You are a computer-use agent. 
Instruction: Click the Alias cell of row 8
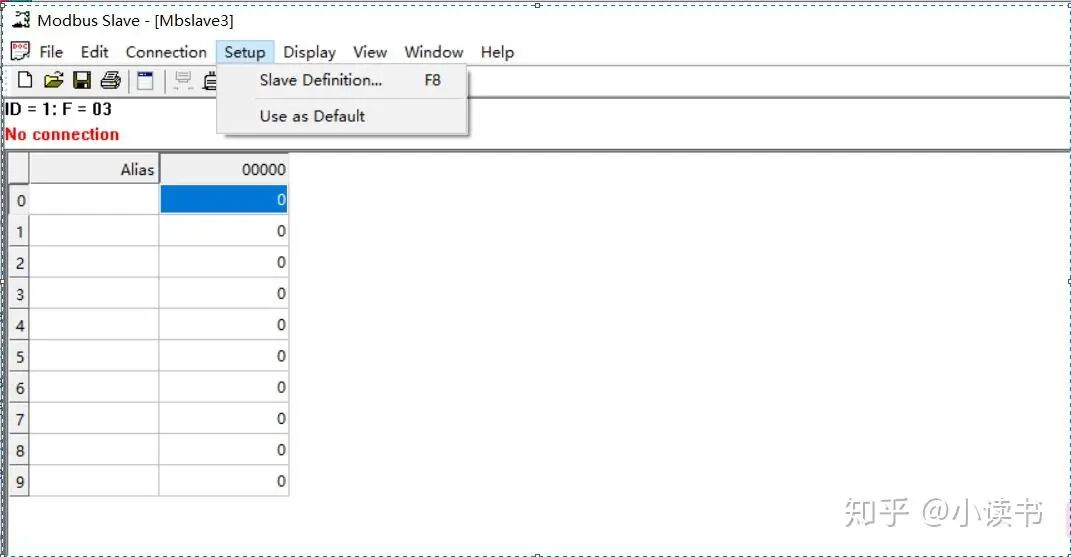(x=94, y=450)
